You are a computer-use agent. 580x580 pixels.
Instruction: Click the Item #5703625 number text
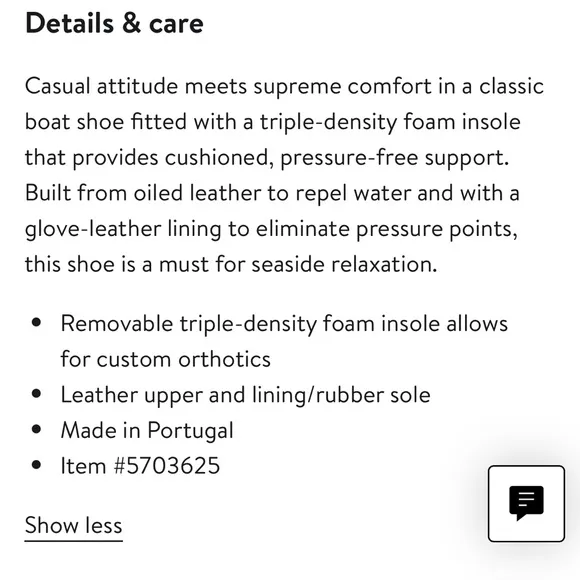coord(140,465)
